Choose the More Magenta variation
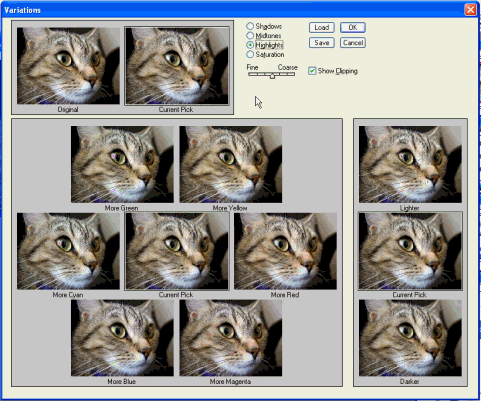Viewport: 481px width, 401px height. [231, 338]
